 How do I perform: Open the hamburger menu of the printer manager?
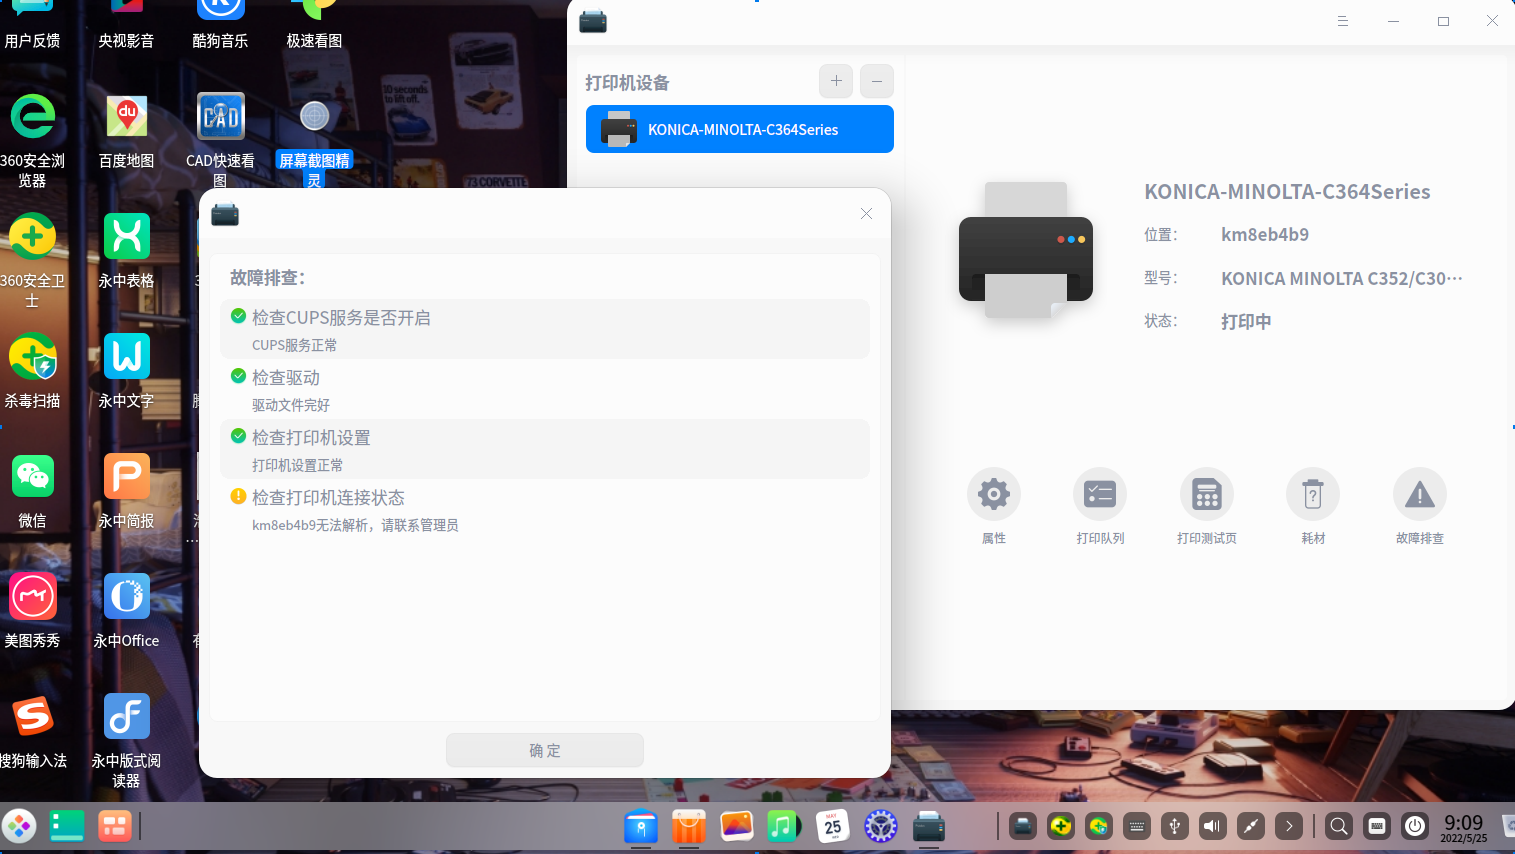(x=1342, y=20)
